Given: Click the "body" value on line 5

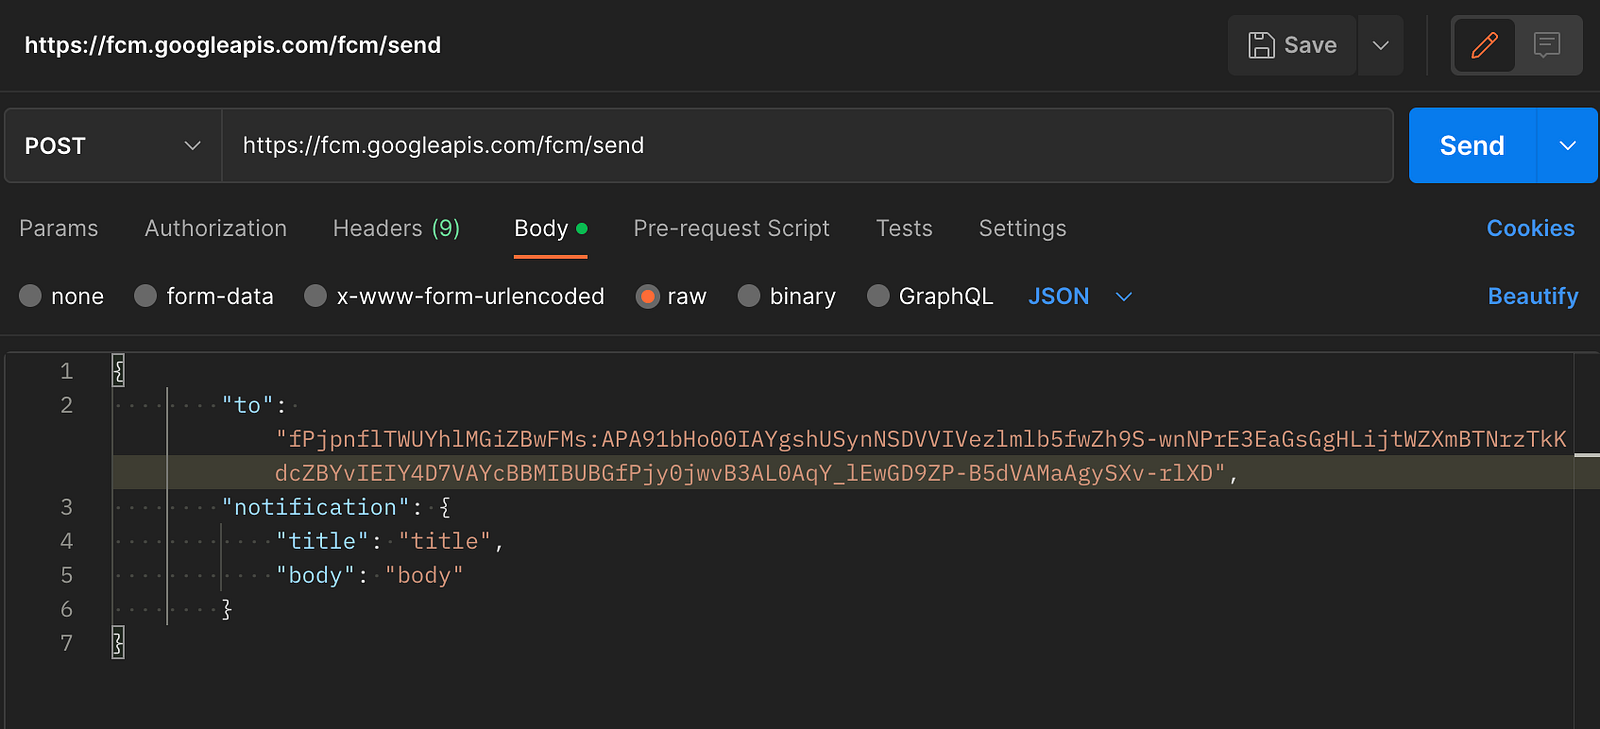Looking at the screenshot, I should (424, 575).
